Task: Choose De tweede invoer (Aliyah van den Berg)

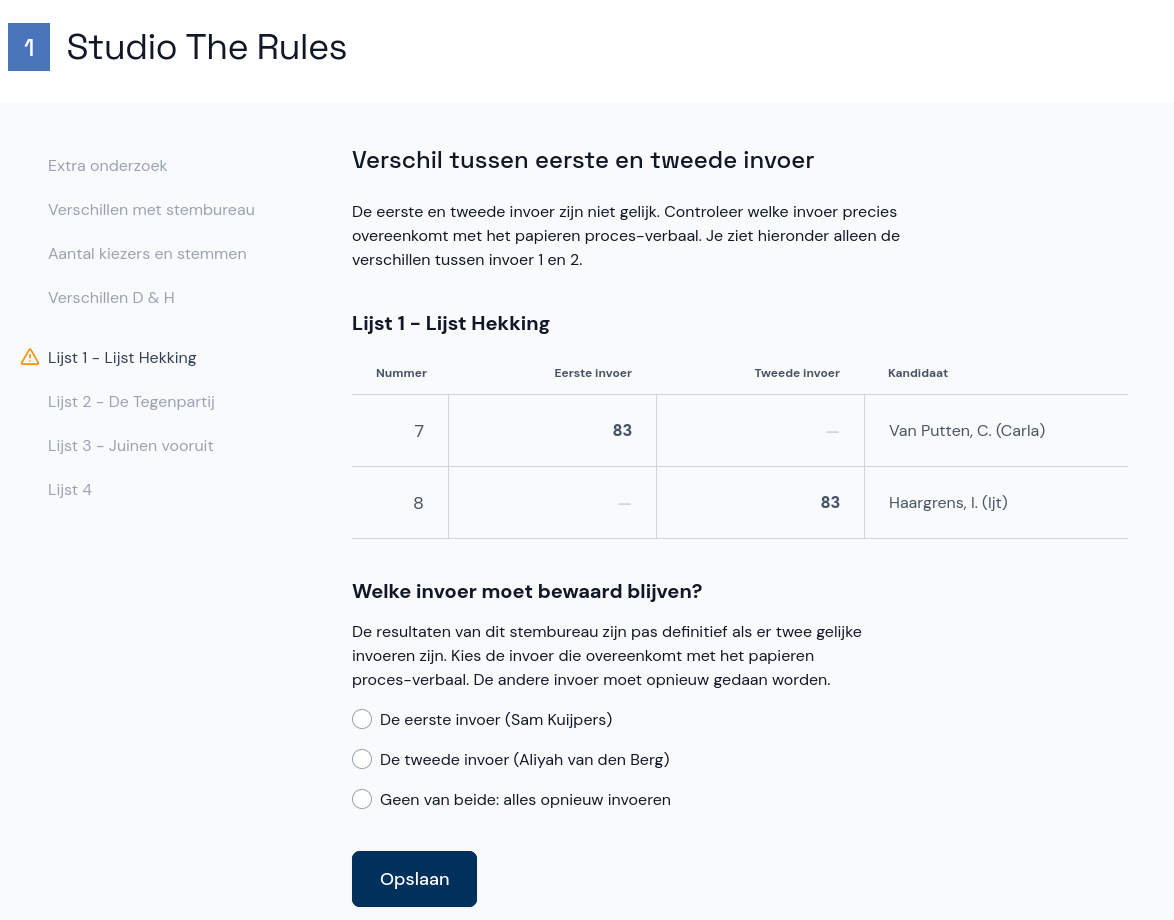Action: point(362,760)
